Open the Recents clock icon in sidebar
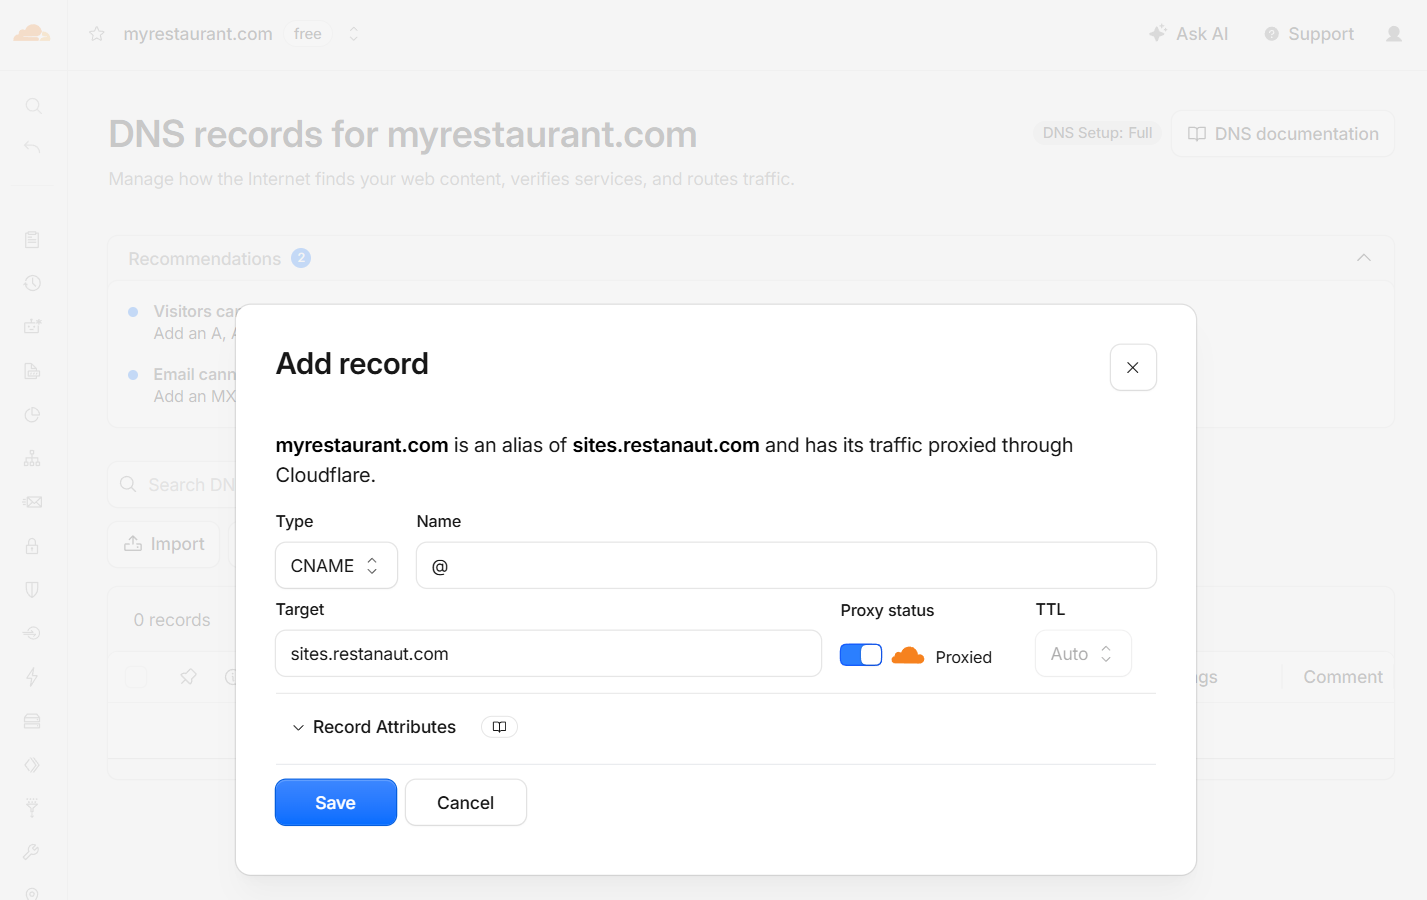 click(32, 283)
